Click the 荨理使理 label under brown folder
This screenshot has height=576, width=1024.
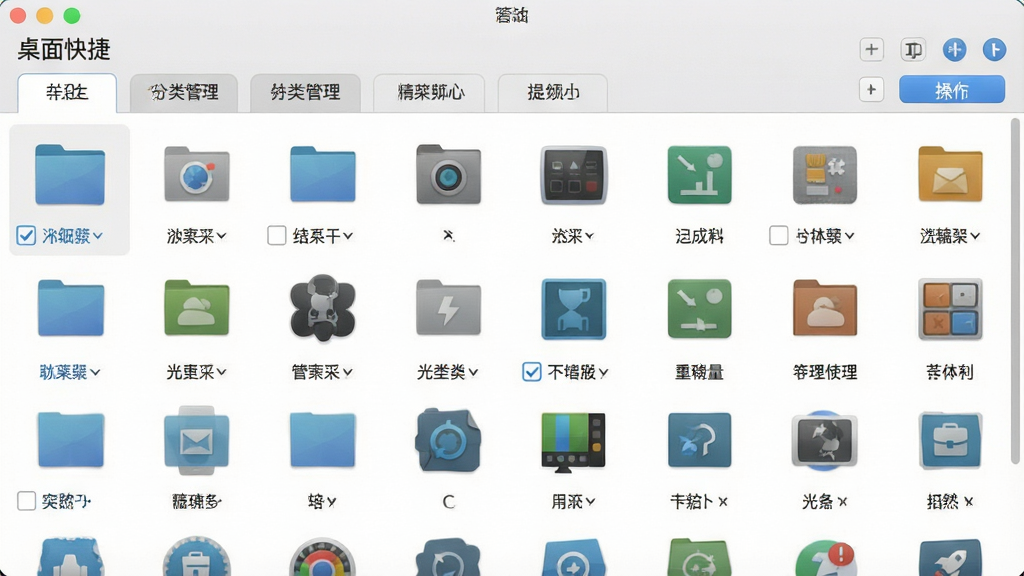coord(824,372)
